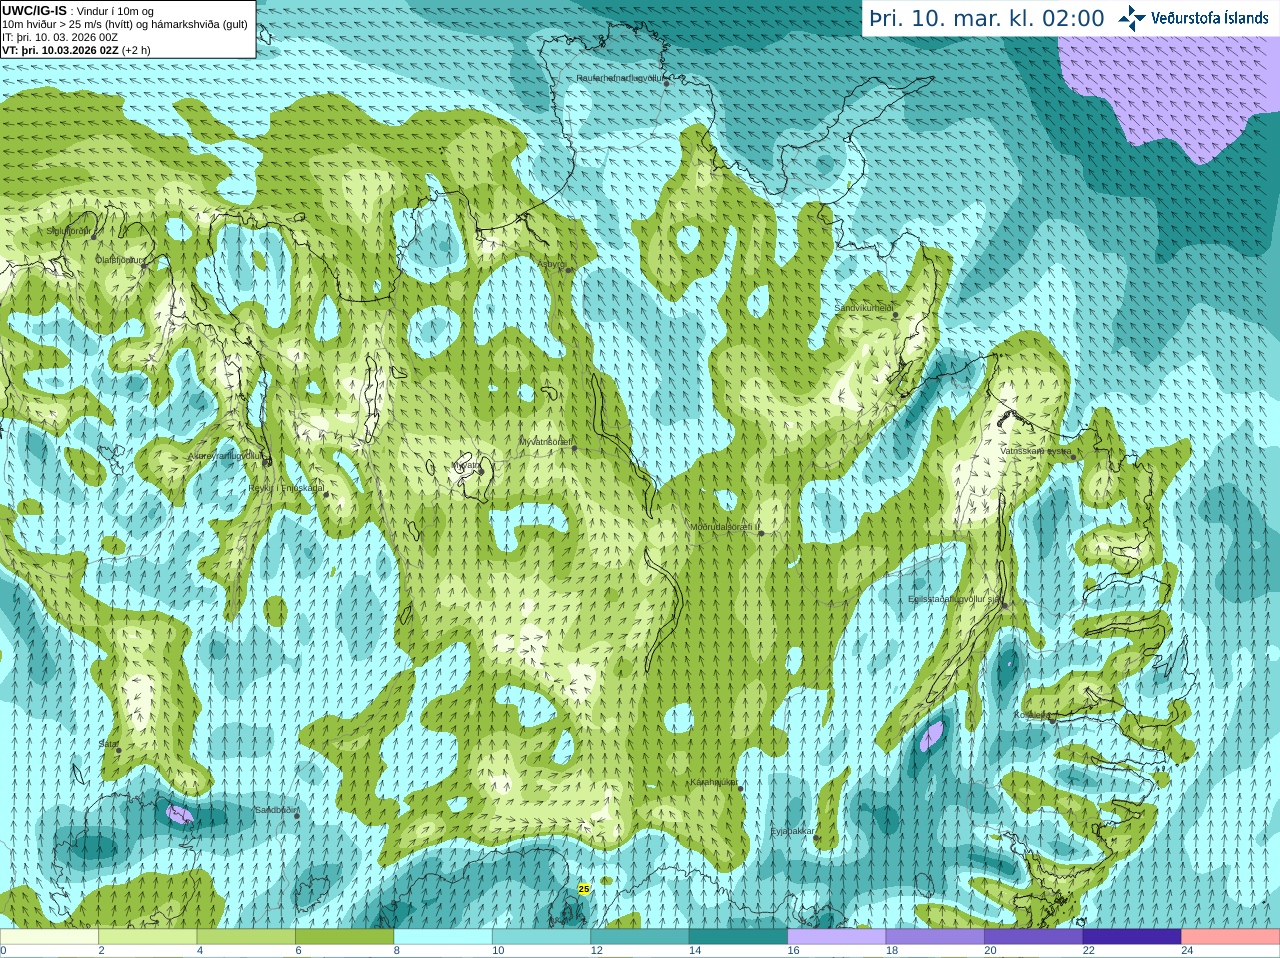This screenshot has height=958, width=1280.
Task: Click the 'Þri. 10. mar. kl. 02:00' timestamp
Action: 987,19
